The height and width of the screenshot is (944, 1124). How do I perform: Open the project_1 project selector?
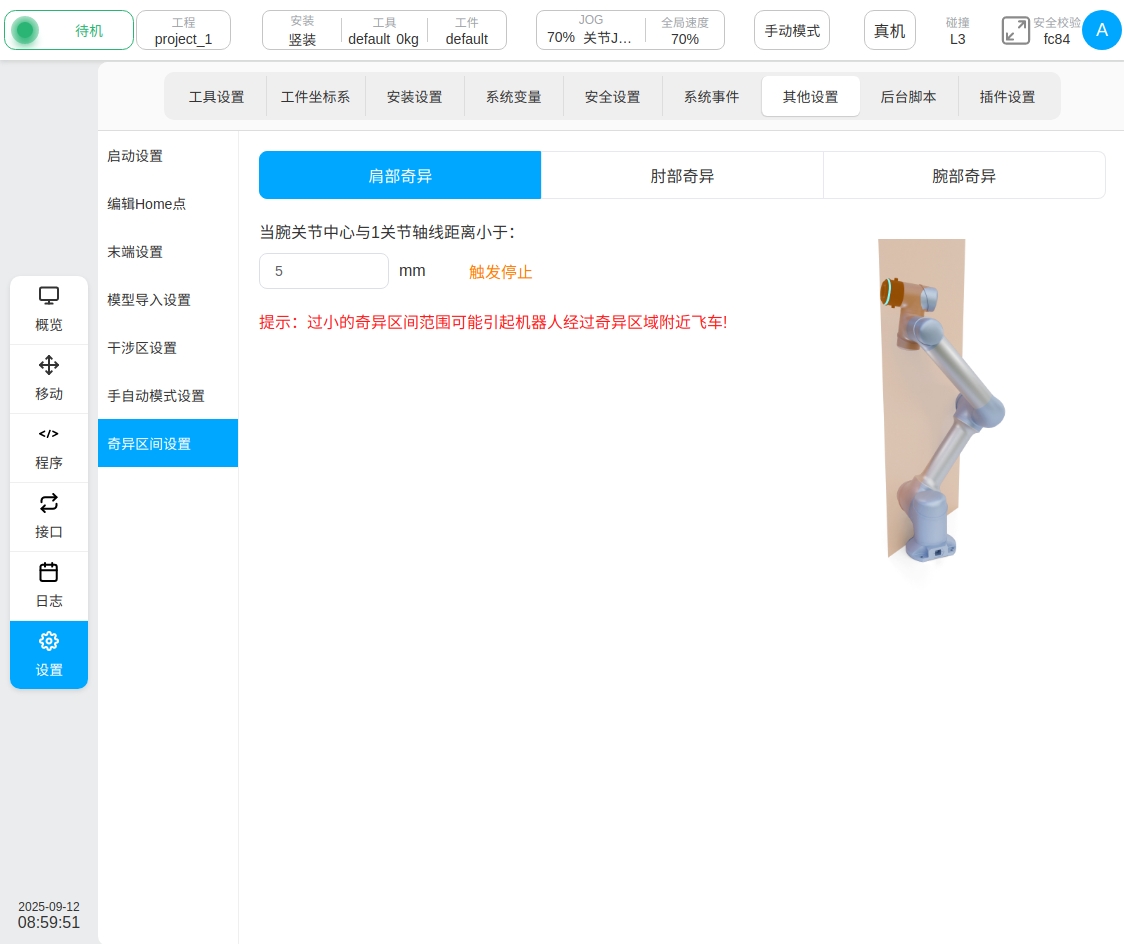183,31
